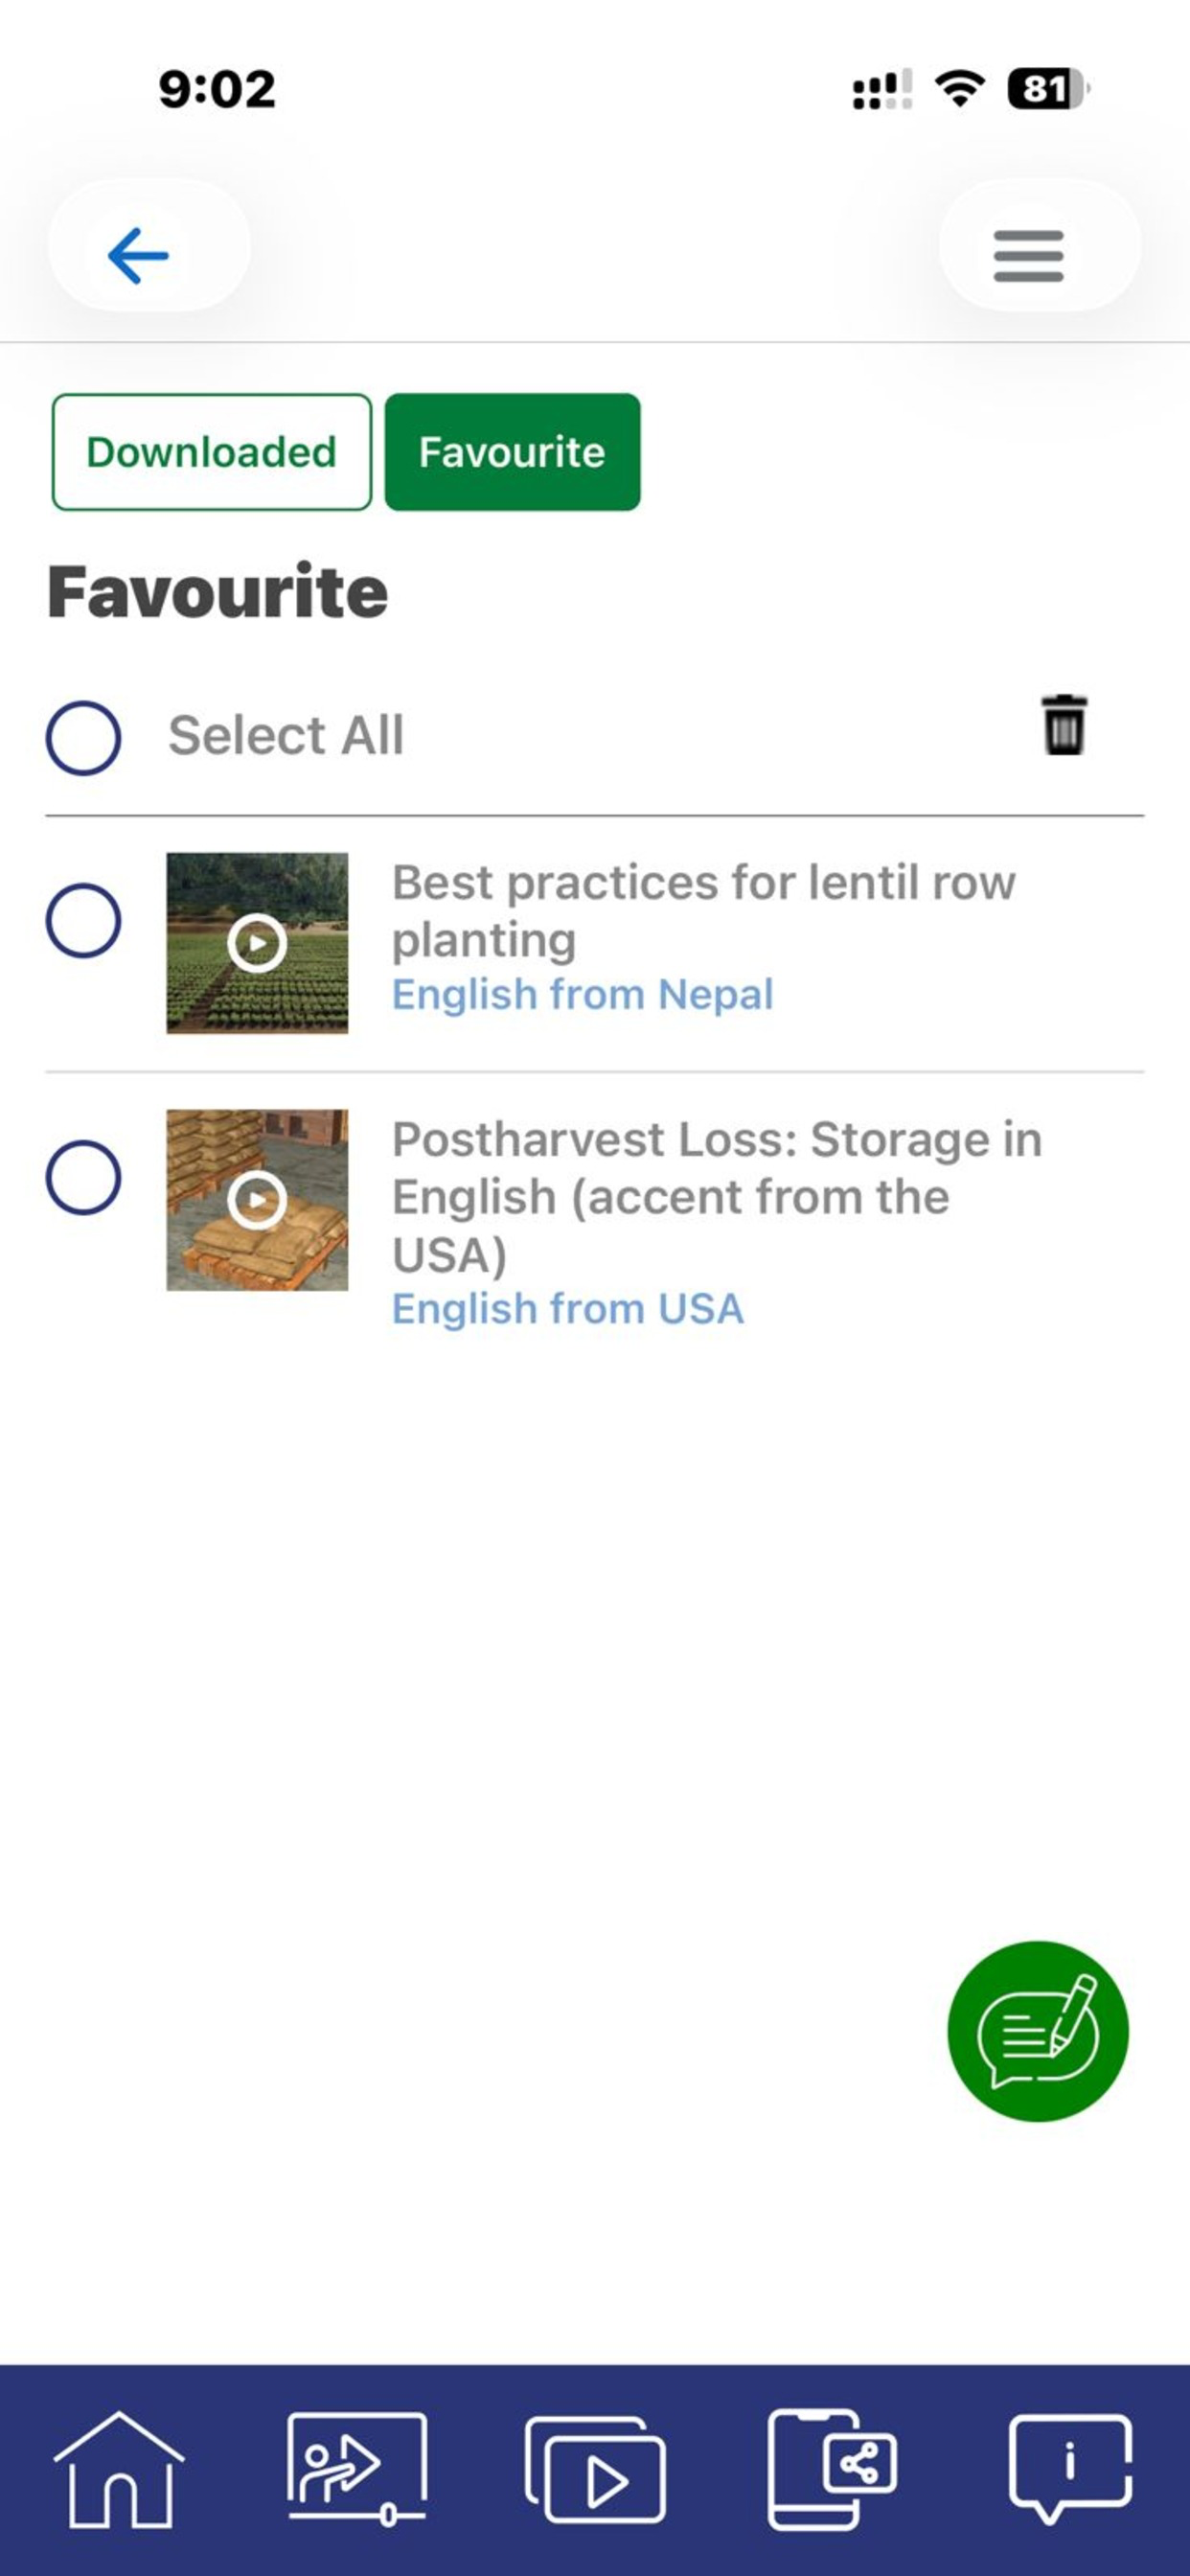
Task: Open Postharvest Loss: Storage video title
Action: tap(716, 1196)
